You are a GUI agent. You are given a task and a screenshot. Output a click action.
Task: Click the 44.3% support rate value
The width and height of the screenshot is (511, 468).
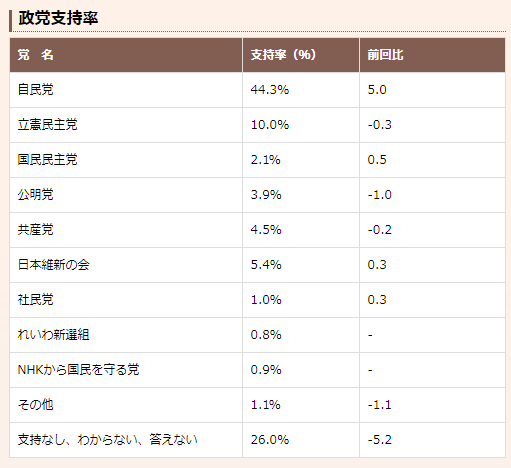pos(270,90)
